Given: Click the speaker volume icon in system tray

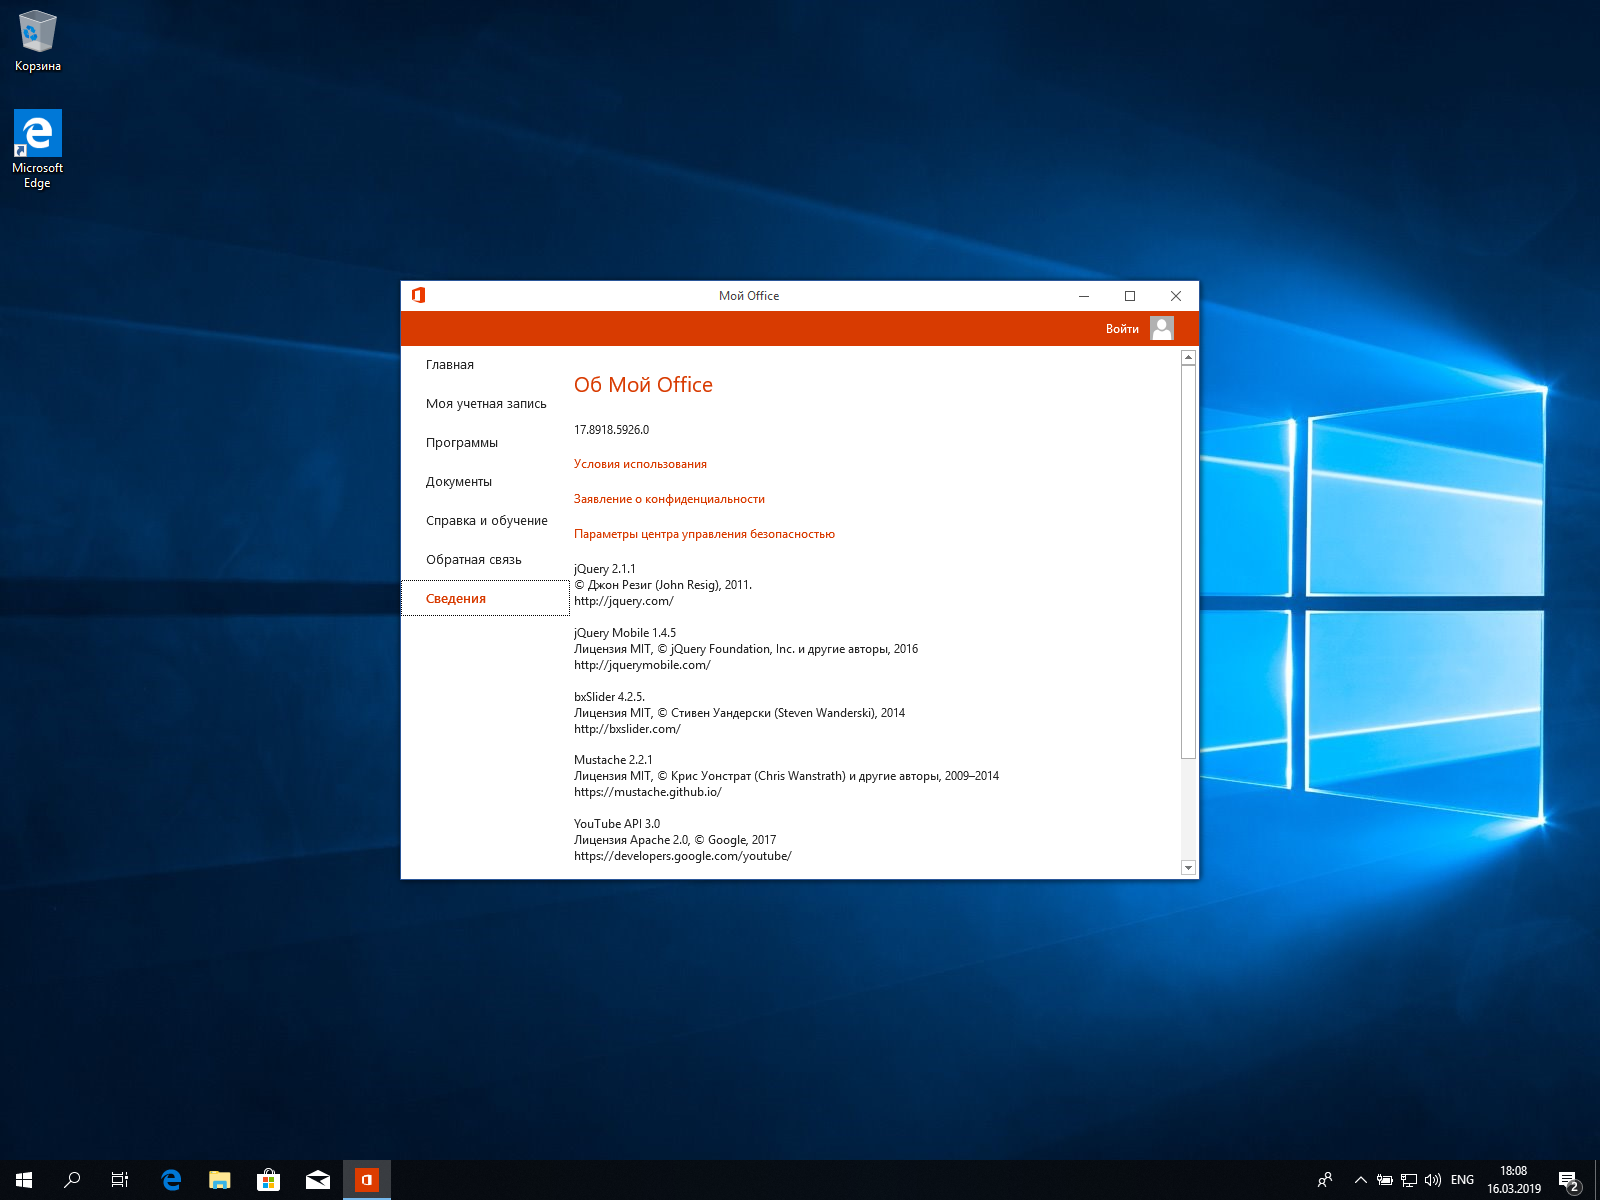Looking at the screenshot, I should 1434,1179.
